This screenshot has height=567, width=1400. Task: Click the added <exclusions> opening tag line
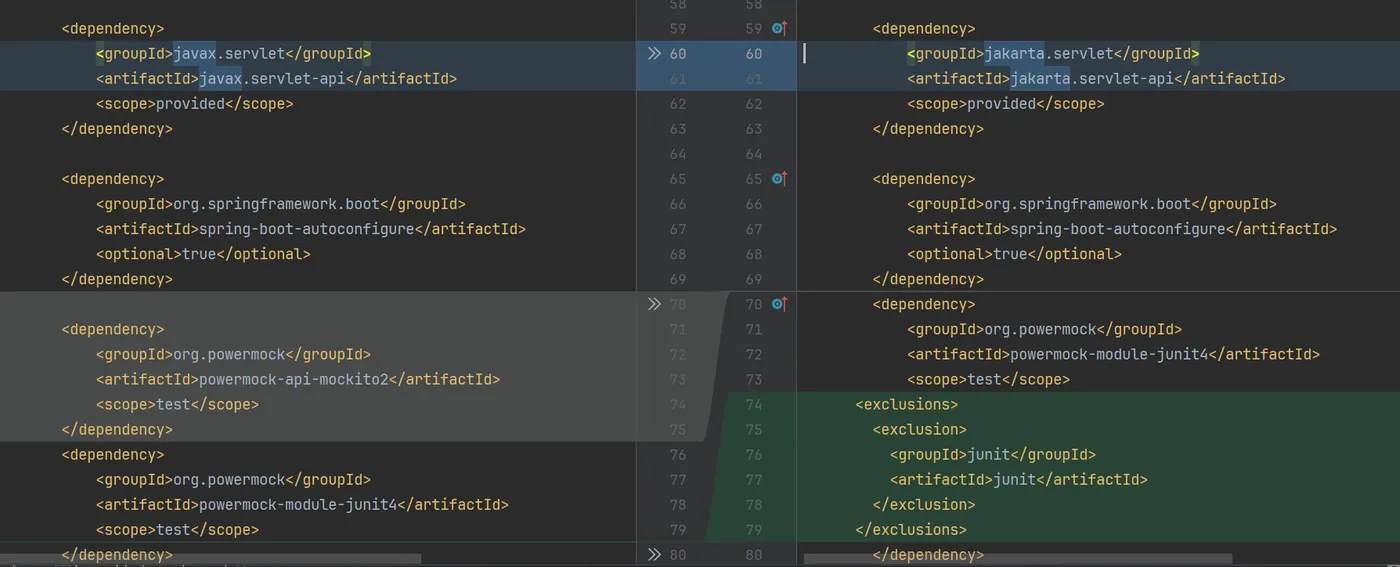tap(906, 404)
